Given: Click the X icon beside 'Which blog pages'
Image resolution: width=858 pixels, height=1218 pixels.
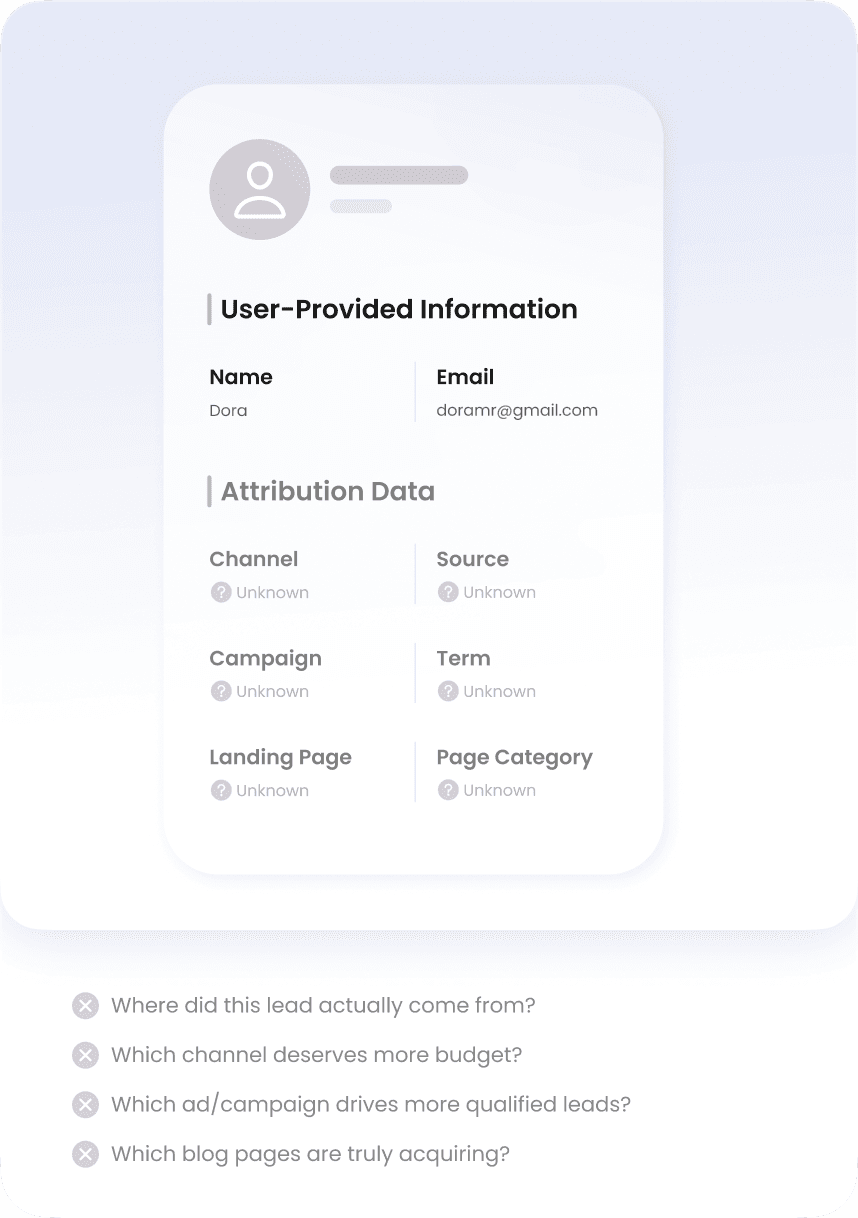Looking at the screenshot, I should (86, 1154).
